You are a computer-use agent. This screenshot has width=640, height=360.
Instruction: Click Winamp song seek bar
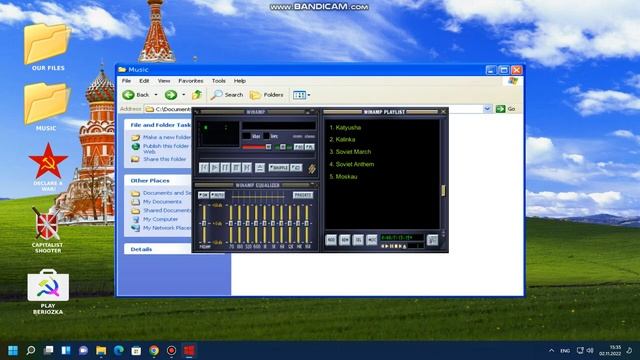pyautogui.click(x=257, y=156)
